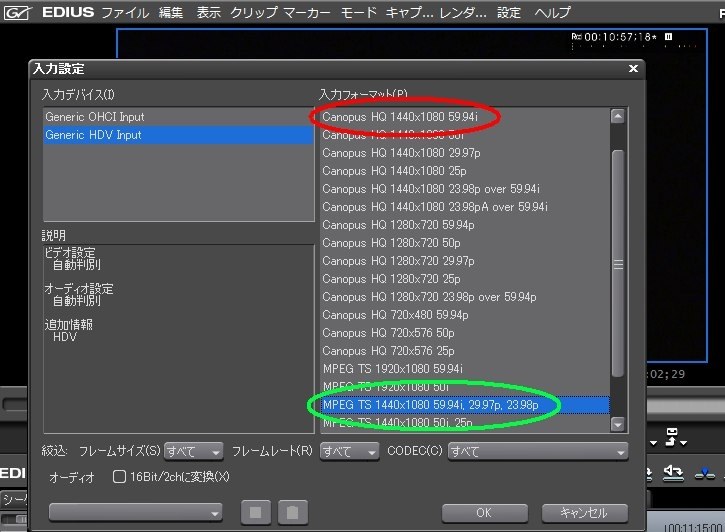Select MPEG TS 1920x1080 59.94i format
Viewport: 725px width, 532px height.
click(465, 369)
